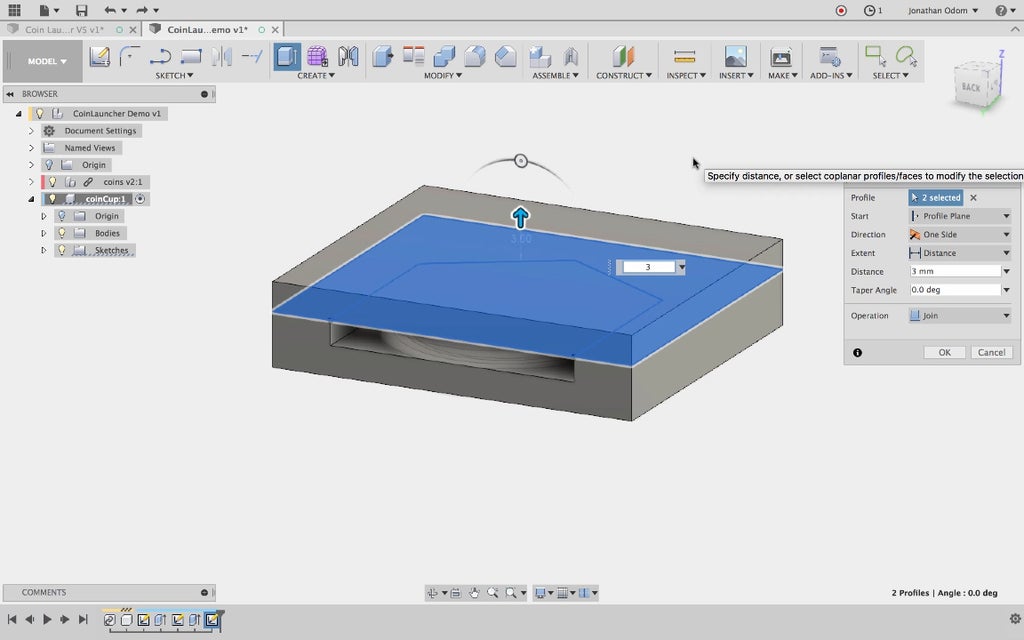Open the 3D Print Make icon
This screenshot has width=1024, height=640.
coord(780,57)
